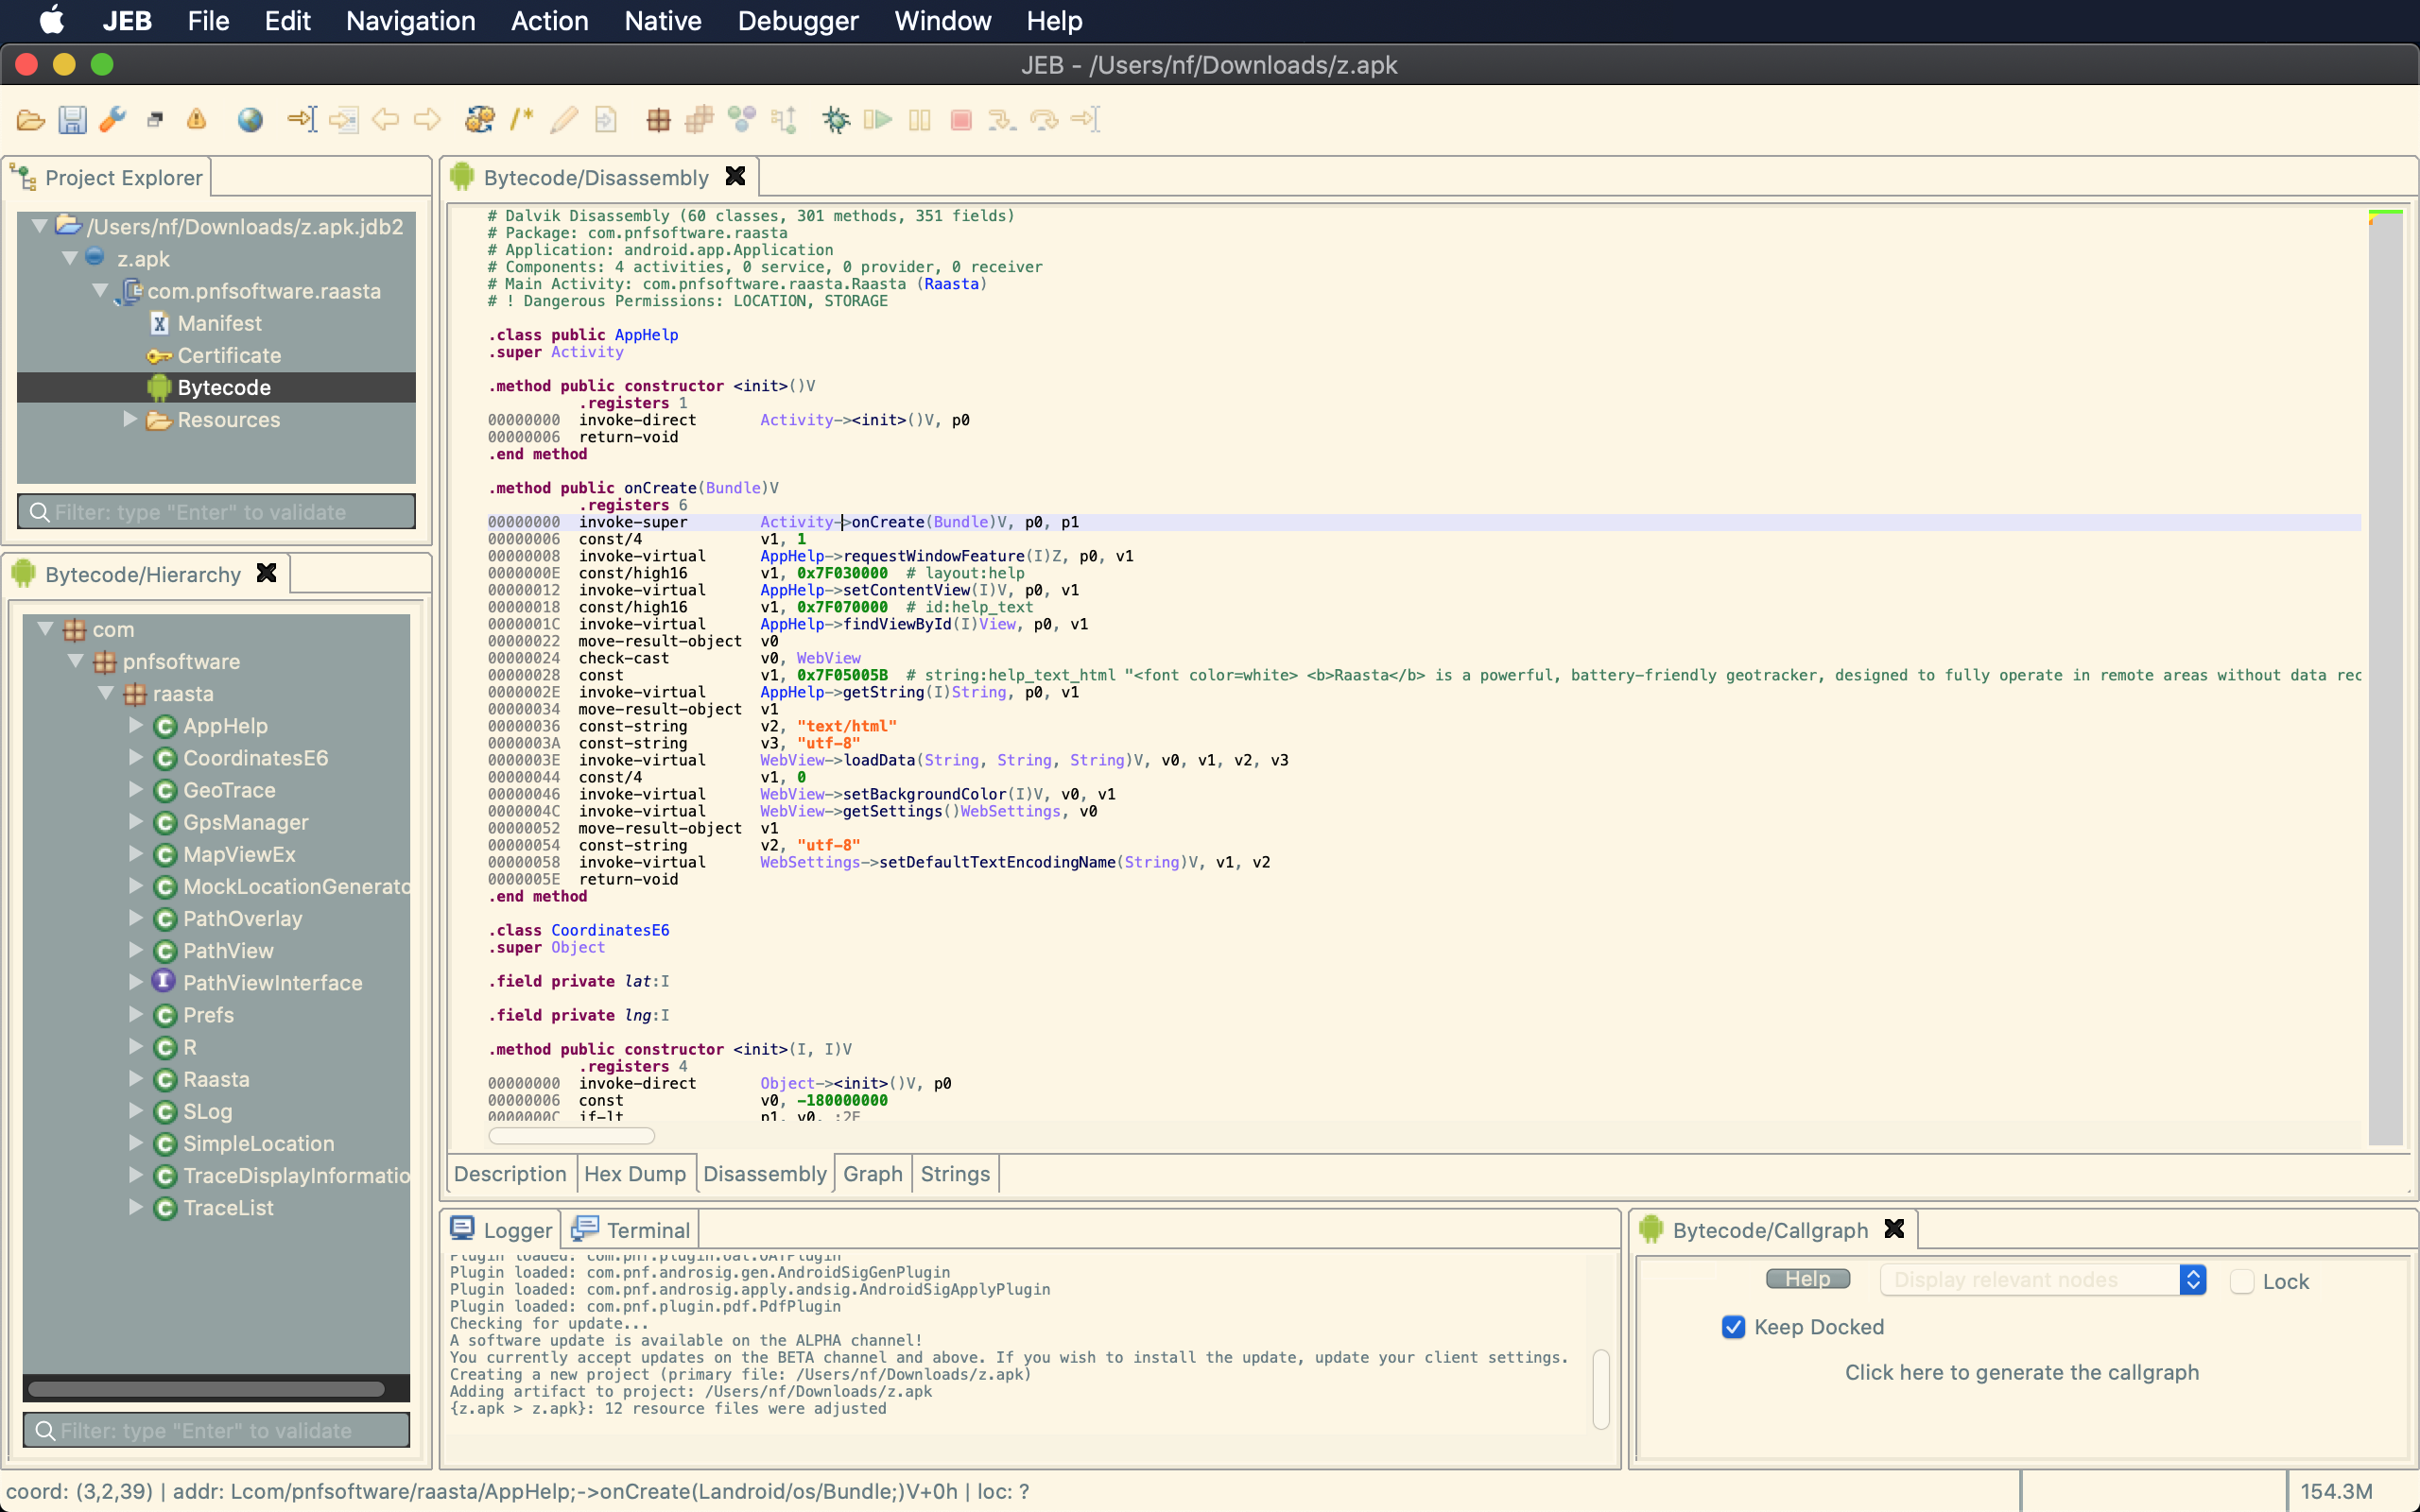Screen dimensions: 2420x1512
Task: Add a comment with the /* icon
Action: coord(522,120)
